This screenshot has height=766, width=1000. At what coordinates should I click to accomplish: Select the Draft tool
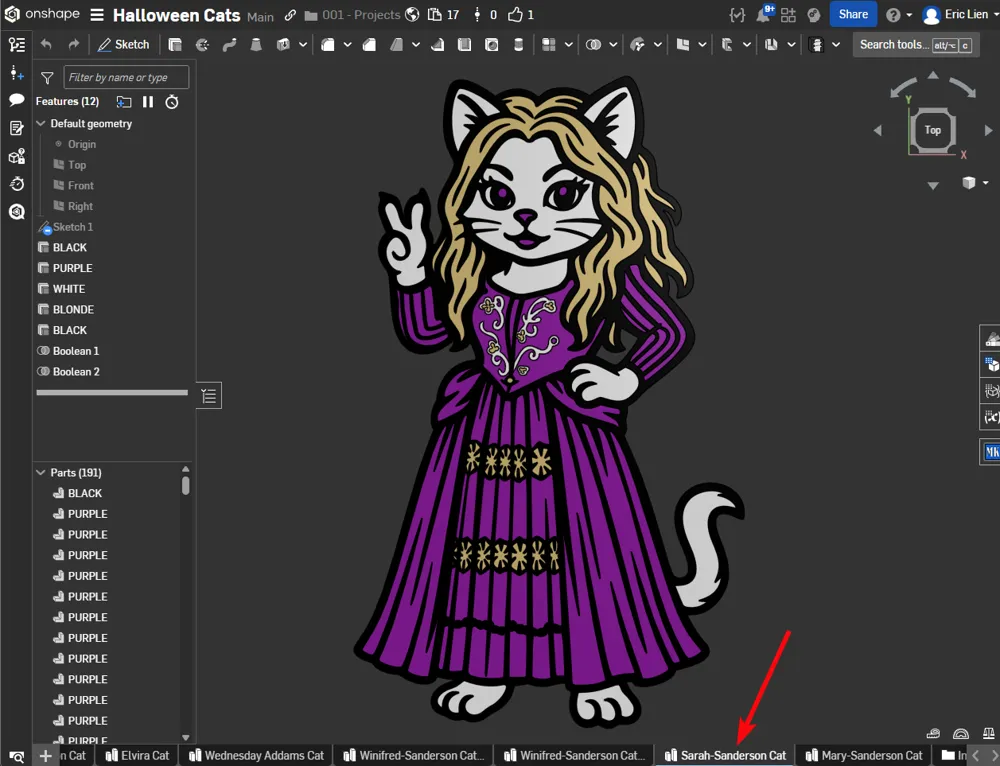point(397,45)
